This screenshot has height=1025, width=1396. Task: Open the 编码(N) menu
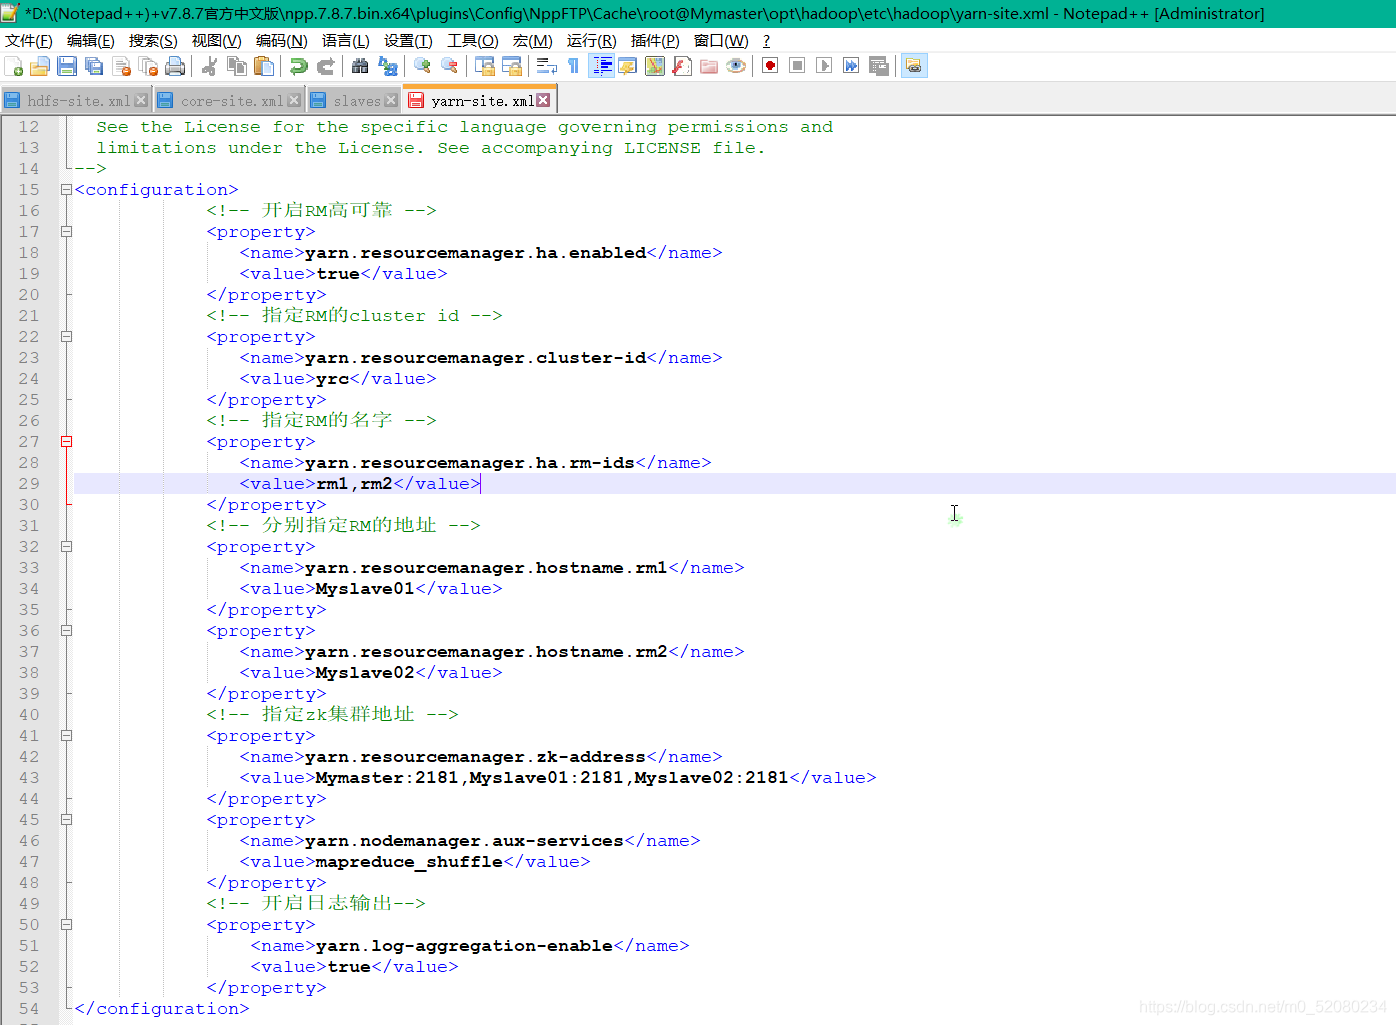(282, 40)
